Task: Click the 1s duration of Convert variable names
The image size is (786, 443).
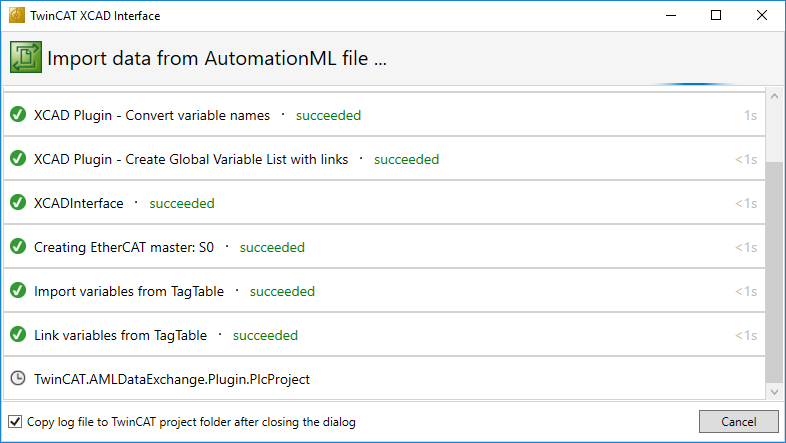Action: pyautogui.click(x=750, y=115)
